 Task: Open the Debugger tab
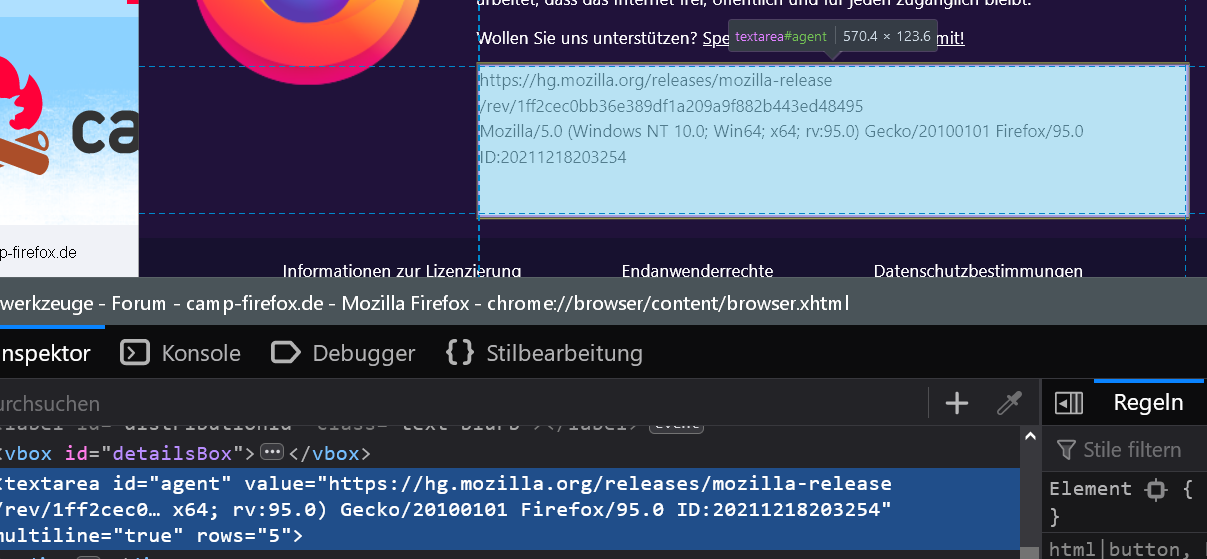(344, 353)
